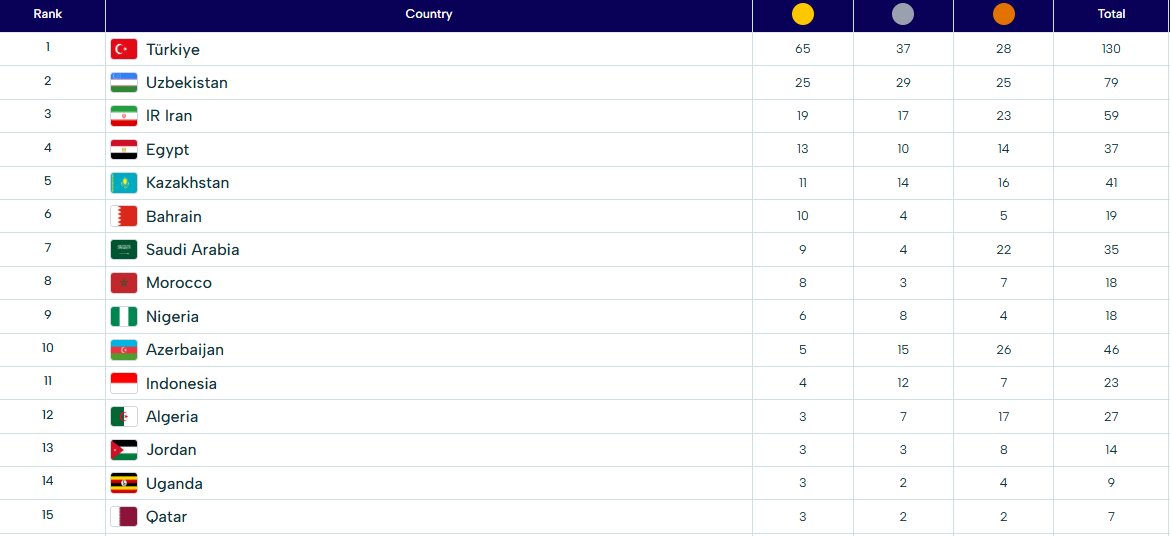Click the Egypt flag icon

coord(124,150)
